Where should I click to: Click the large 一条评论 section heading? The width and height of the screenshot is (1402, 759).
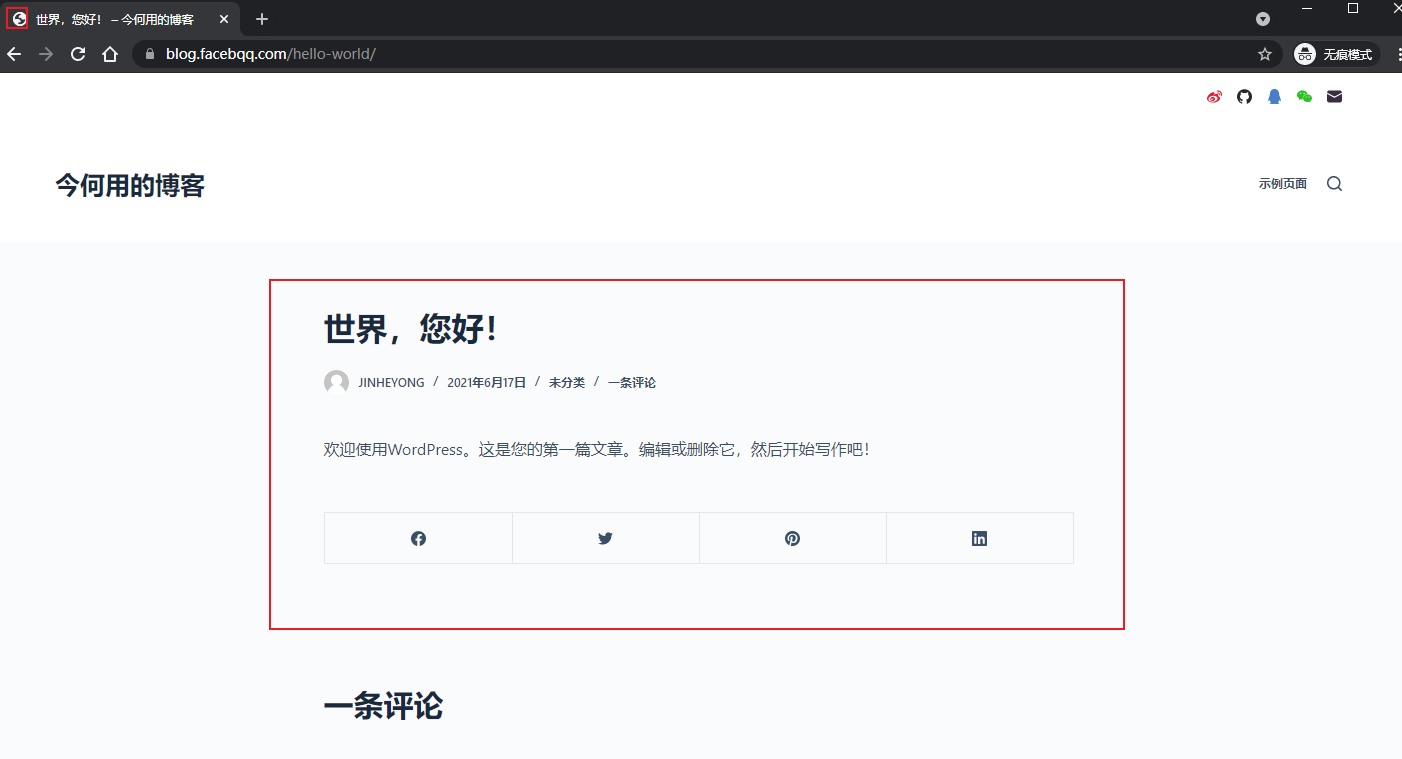point(383,706)
